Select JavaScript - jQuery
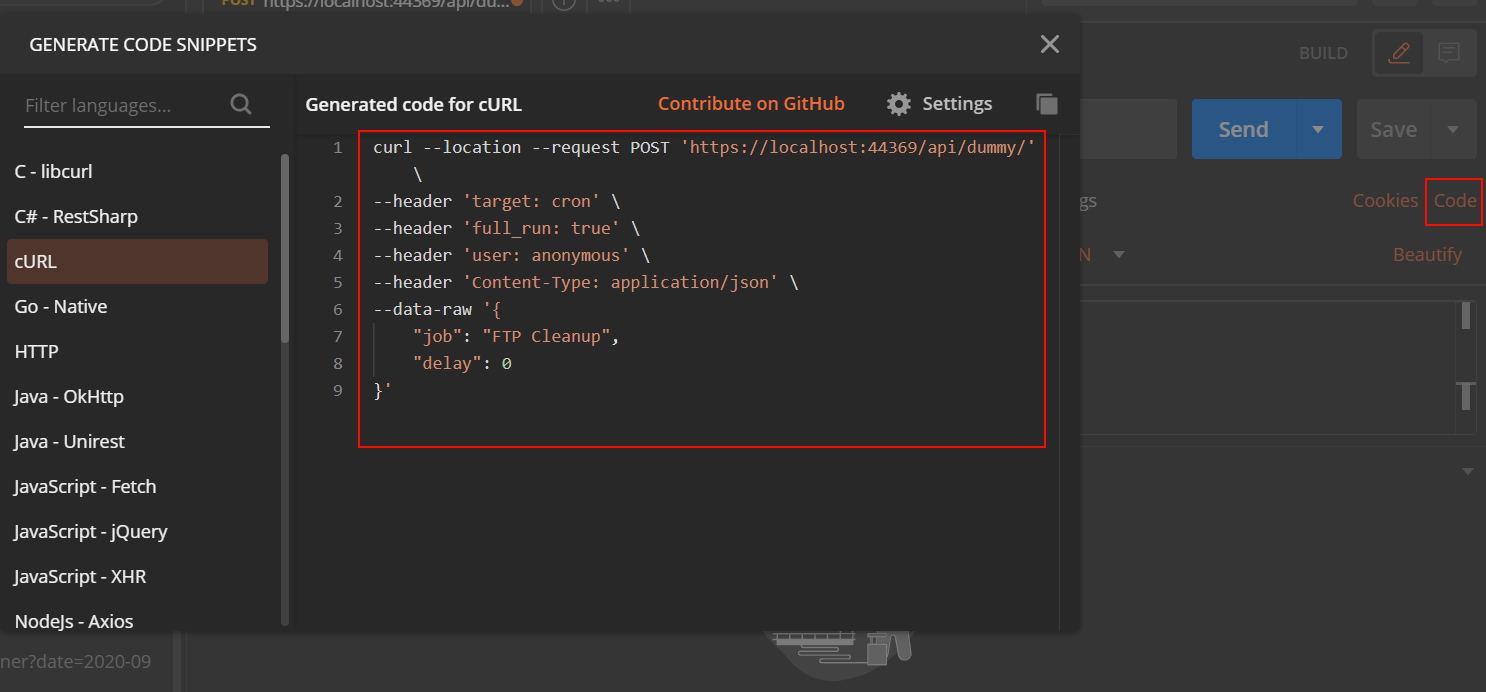The width and height of the screenshot is (1486, 692). pos(137,532)
